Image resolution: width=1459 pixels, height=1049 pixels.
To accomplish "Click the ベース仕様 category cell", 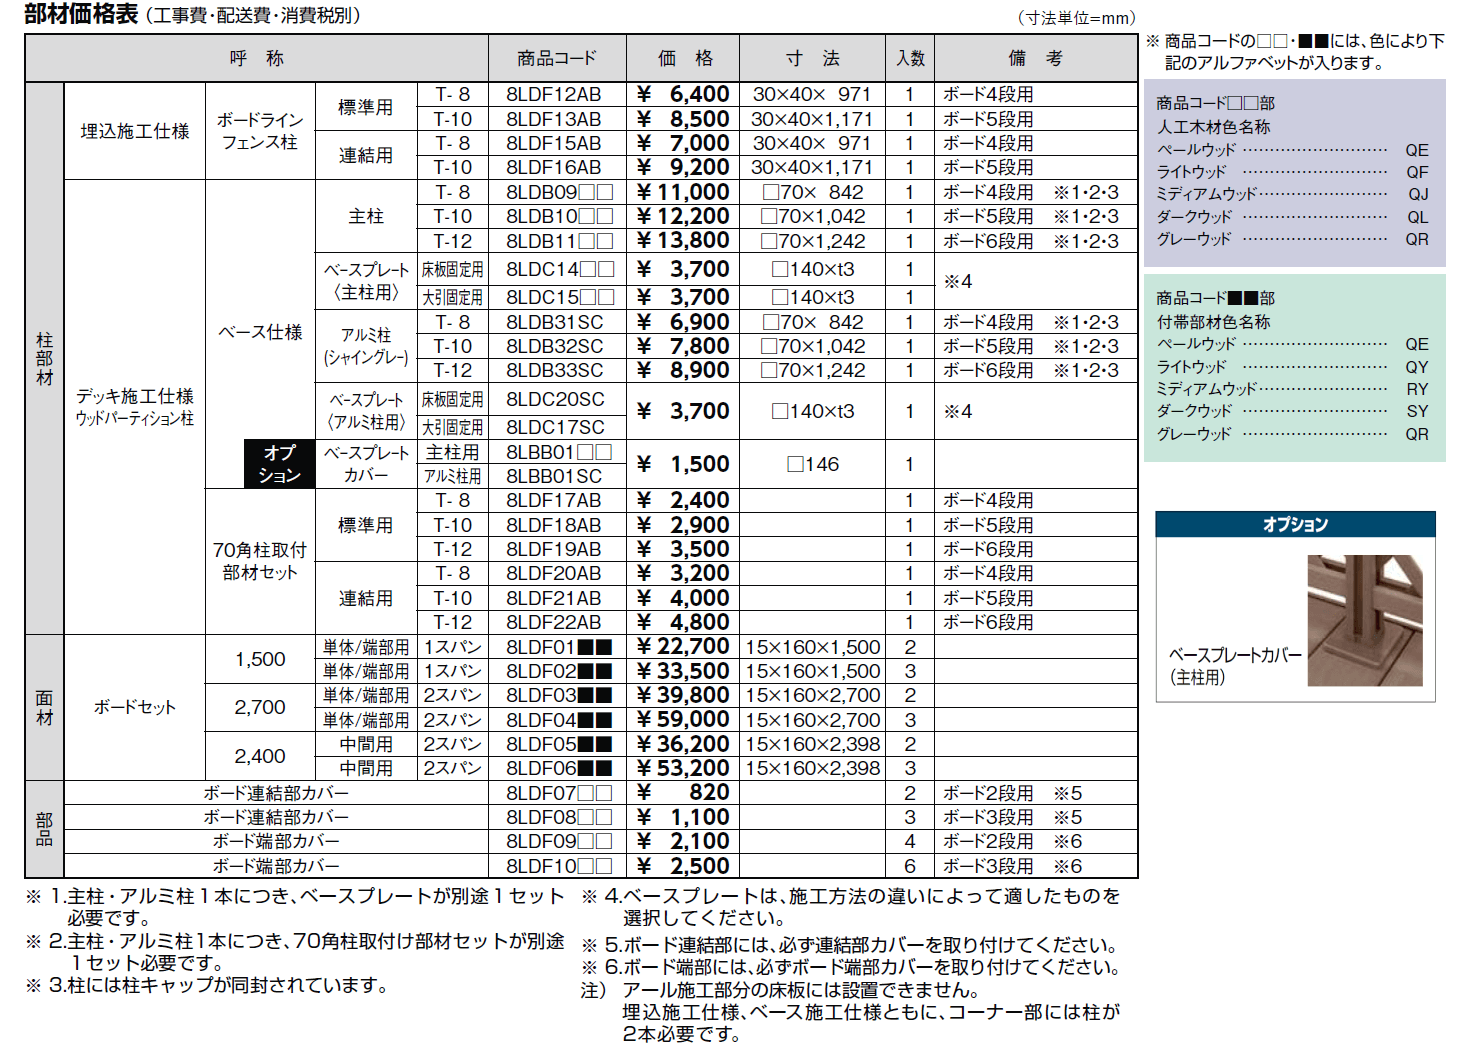I will 260,333.
